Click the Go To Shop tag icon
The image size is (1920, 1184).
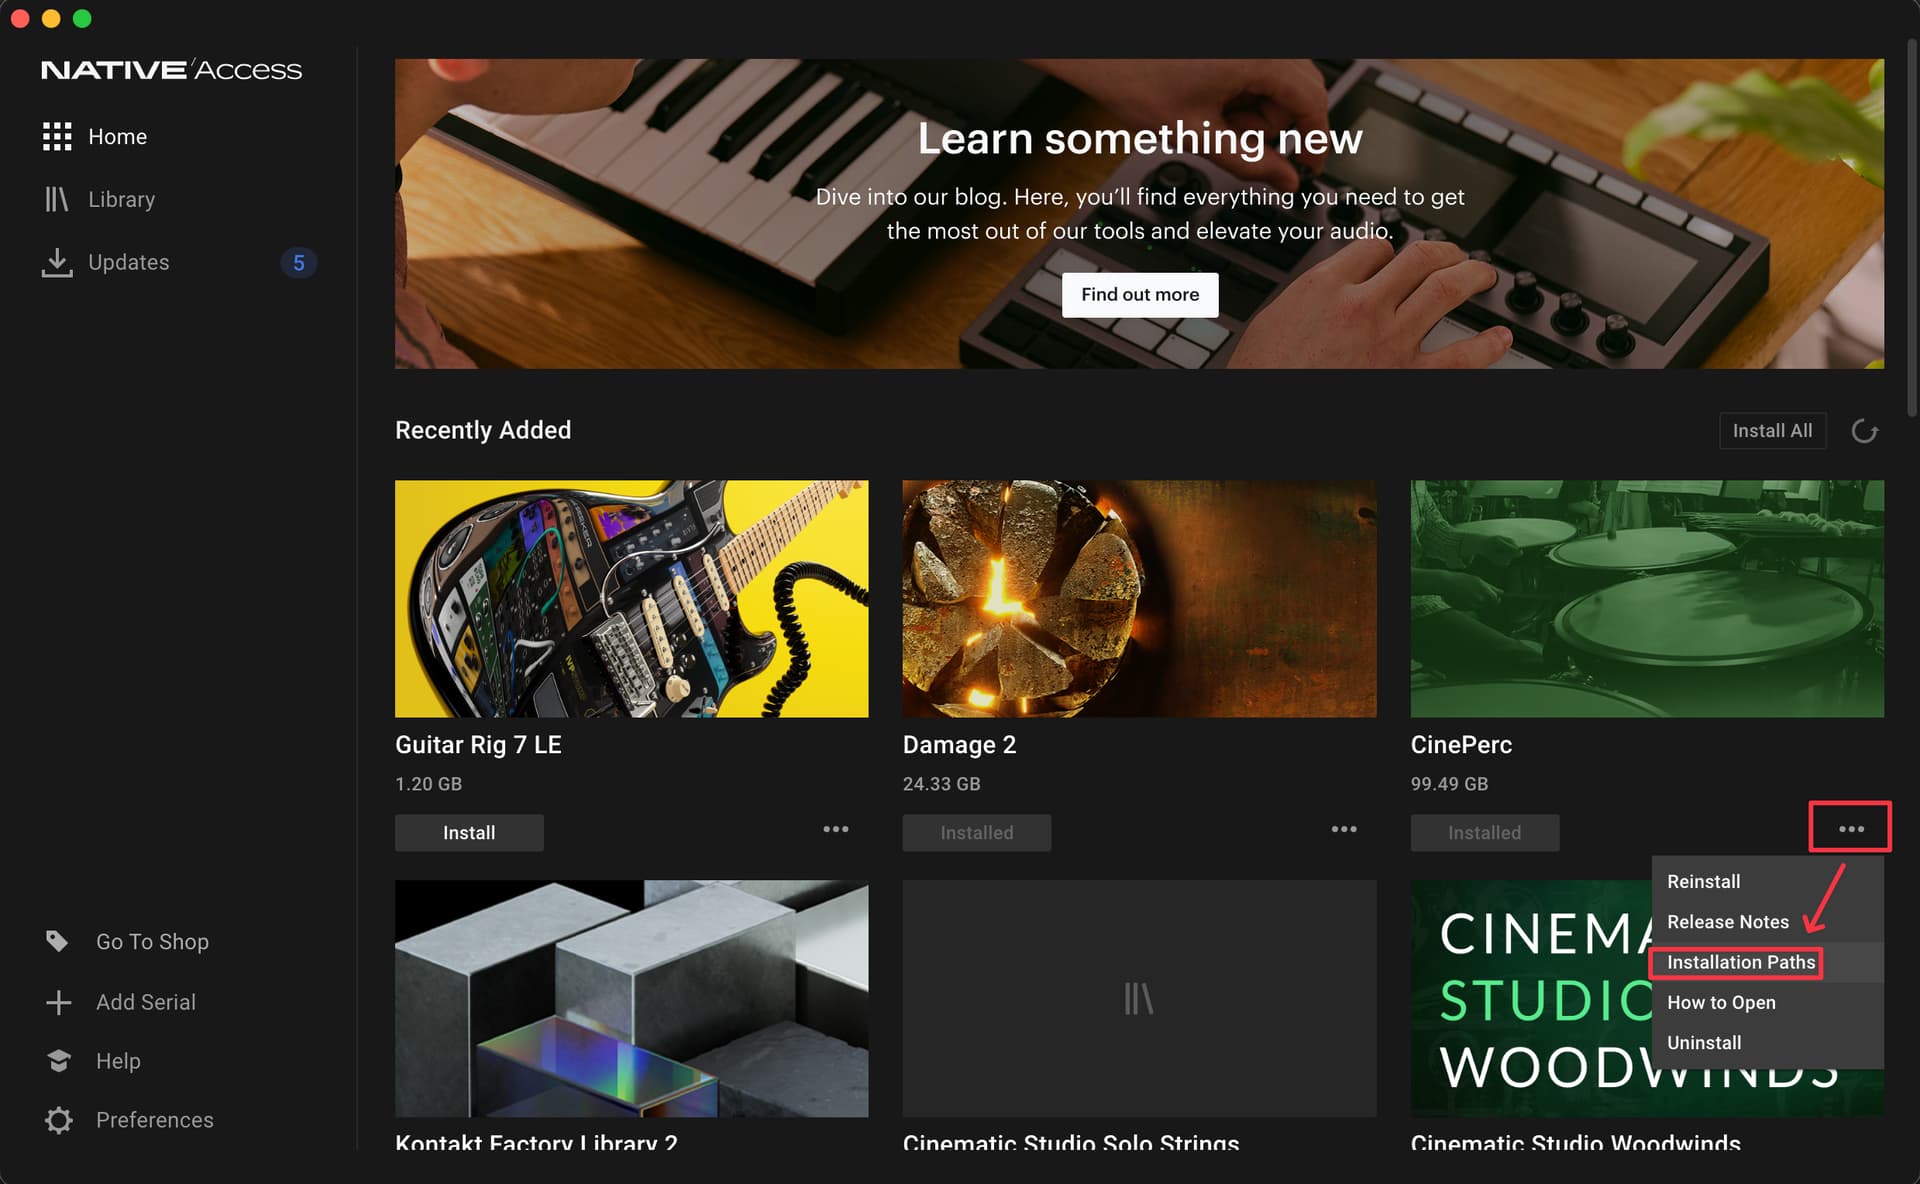(57, 941)
